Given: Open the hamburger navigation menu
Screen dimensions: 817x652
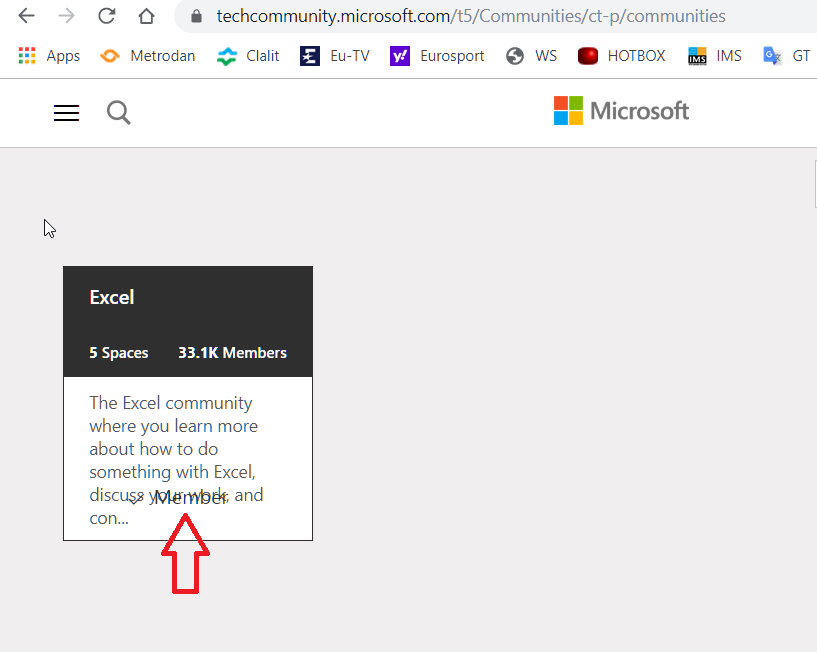Looking at the screenshot, I should pyautogui.click(x=66, y=113).
